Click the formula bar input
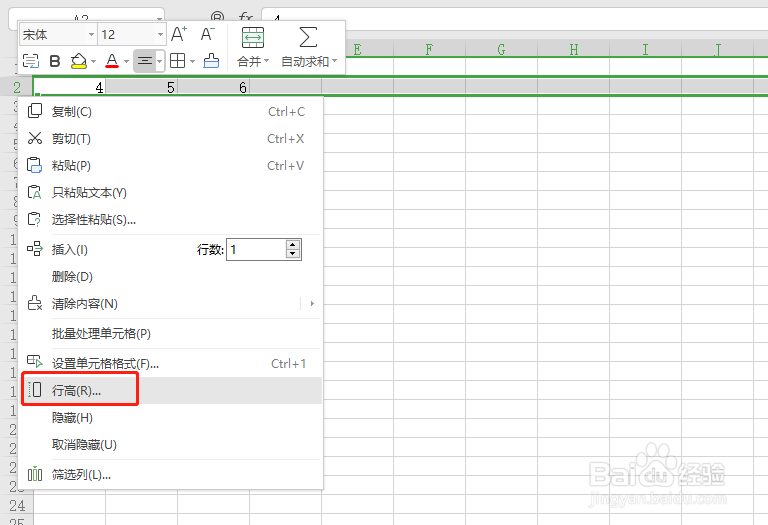The height and width of the screenshot is (525, 768). 514,18
